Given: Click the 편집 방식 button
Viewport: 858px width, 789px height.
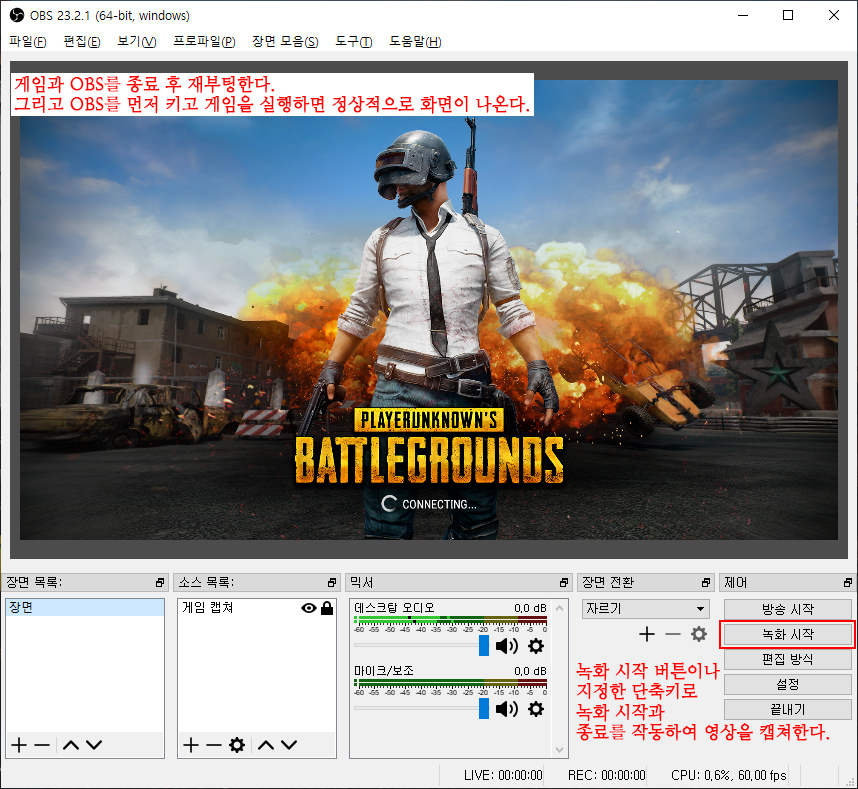Looking at the screenshot, I should tap(787, 659).
